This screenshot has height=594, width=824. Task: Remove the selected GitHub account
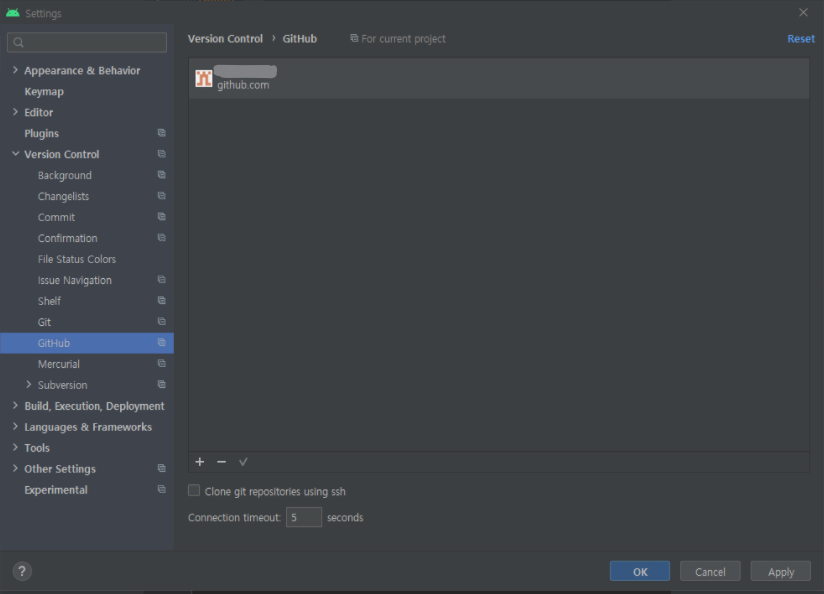click(221, 461)
